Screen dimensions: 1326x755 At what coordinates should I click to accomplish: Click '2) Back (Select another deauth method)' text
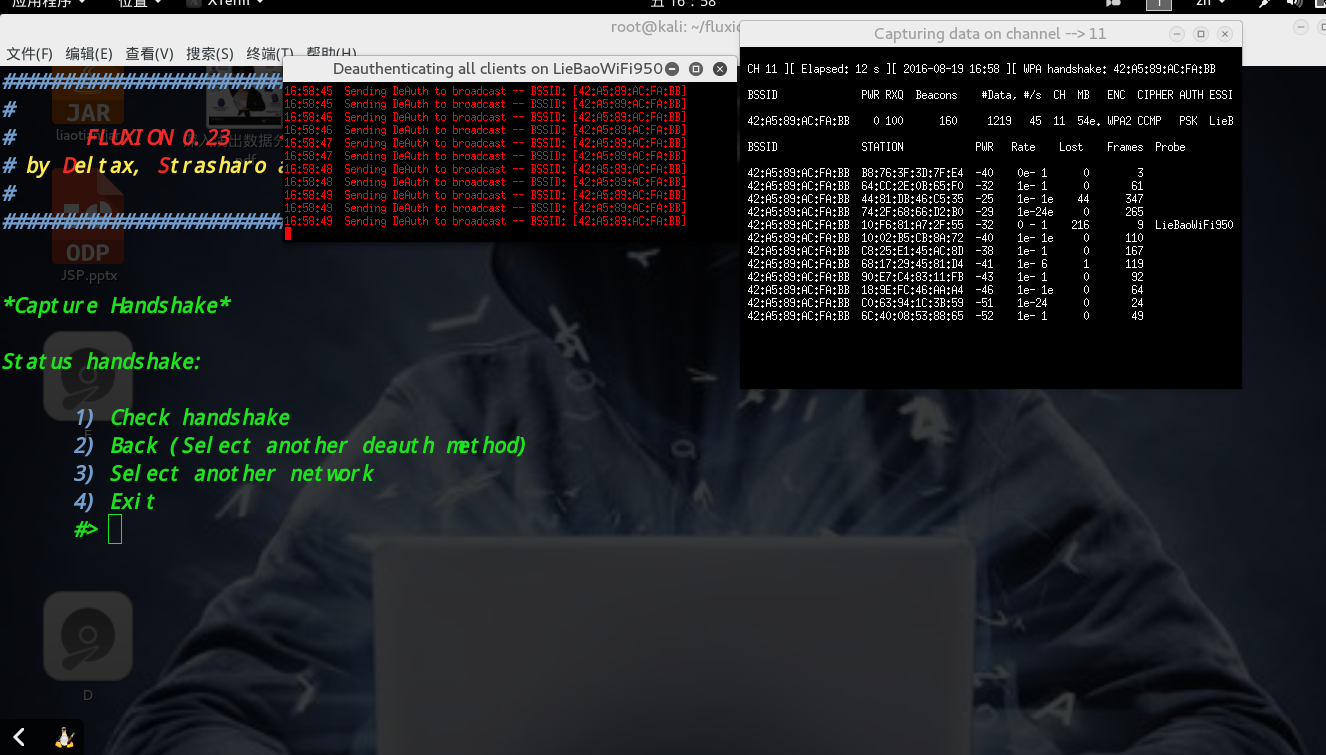[x=300, y=445]
